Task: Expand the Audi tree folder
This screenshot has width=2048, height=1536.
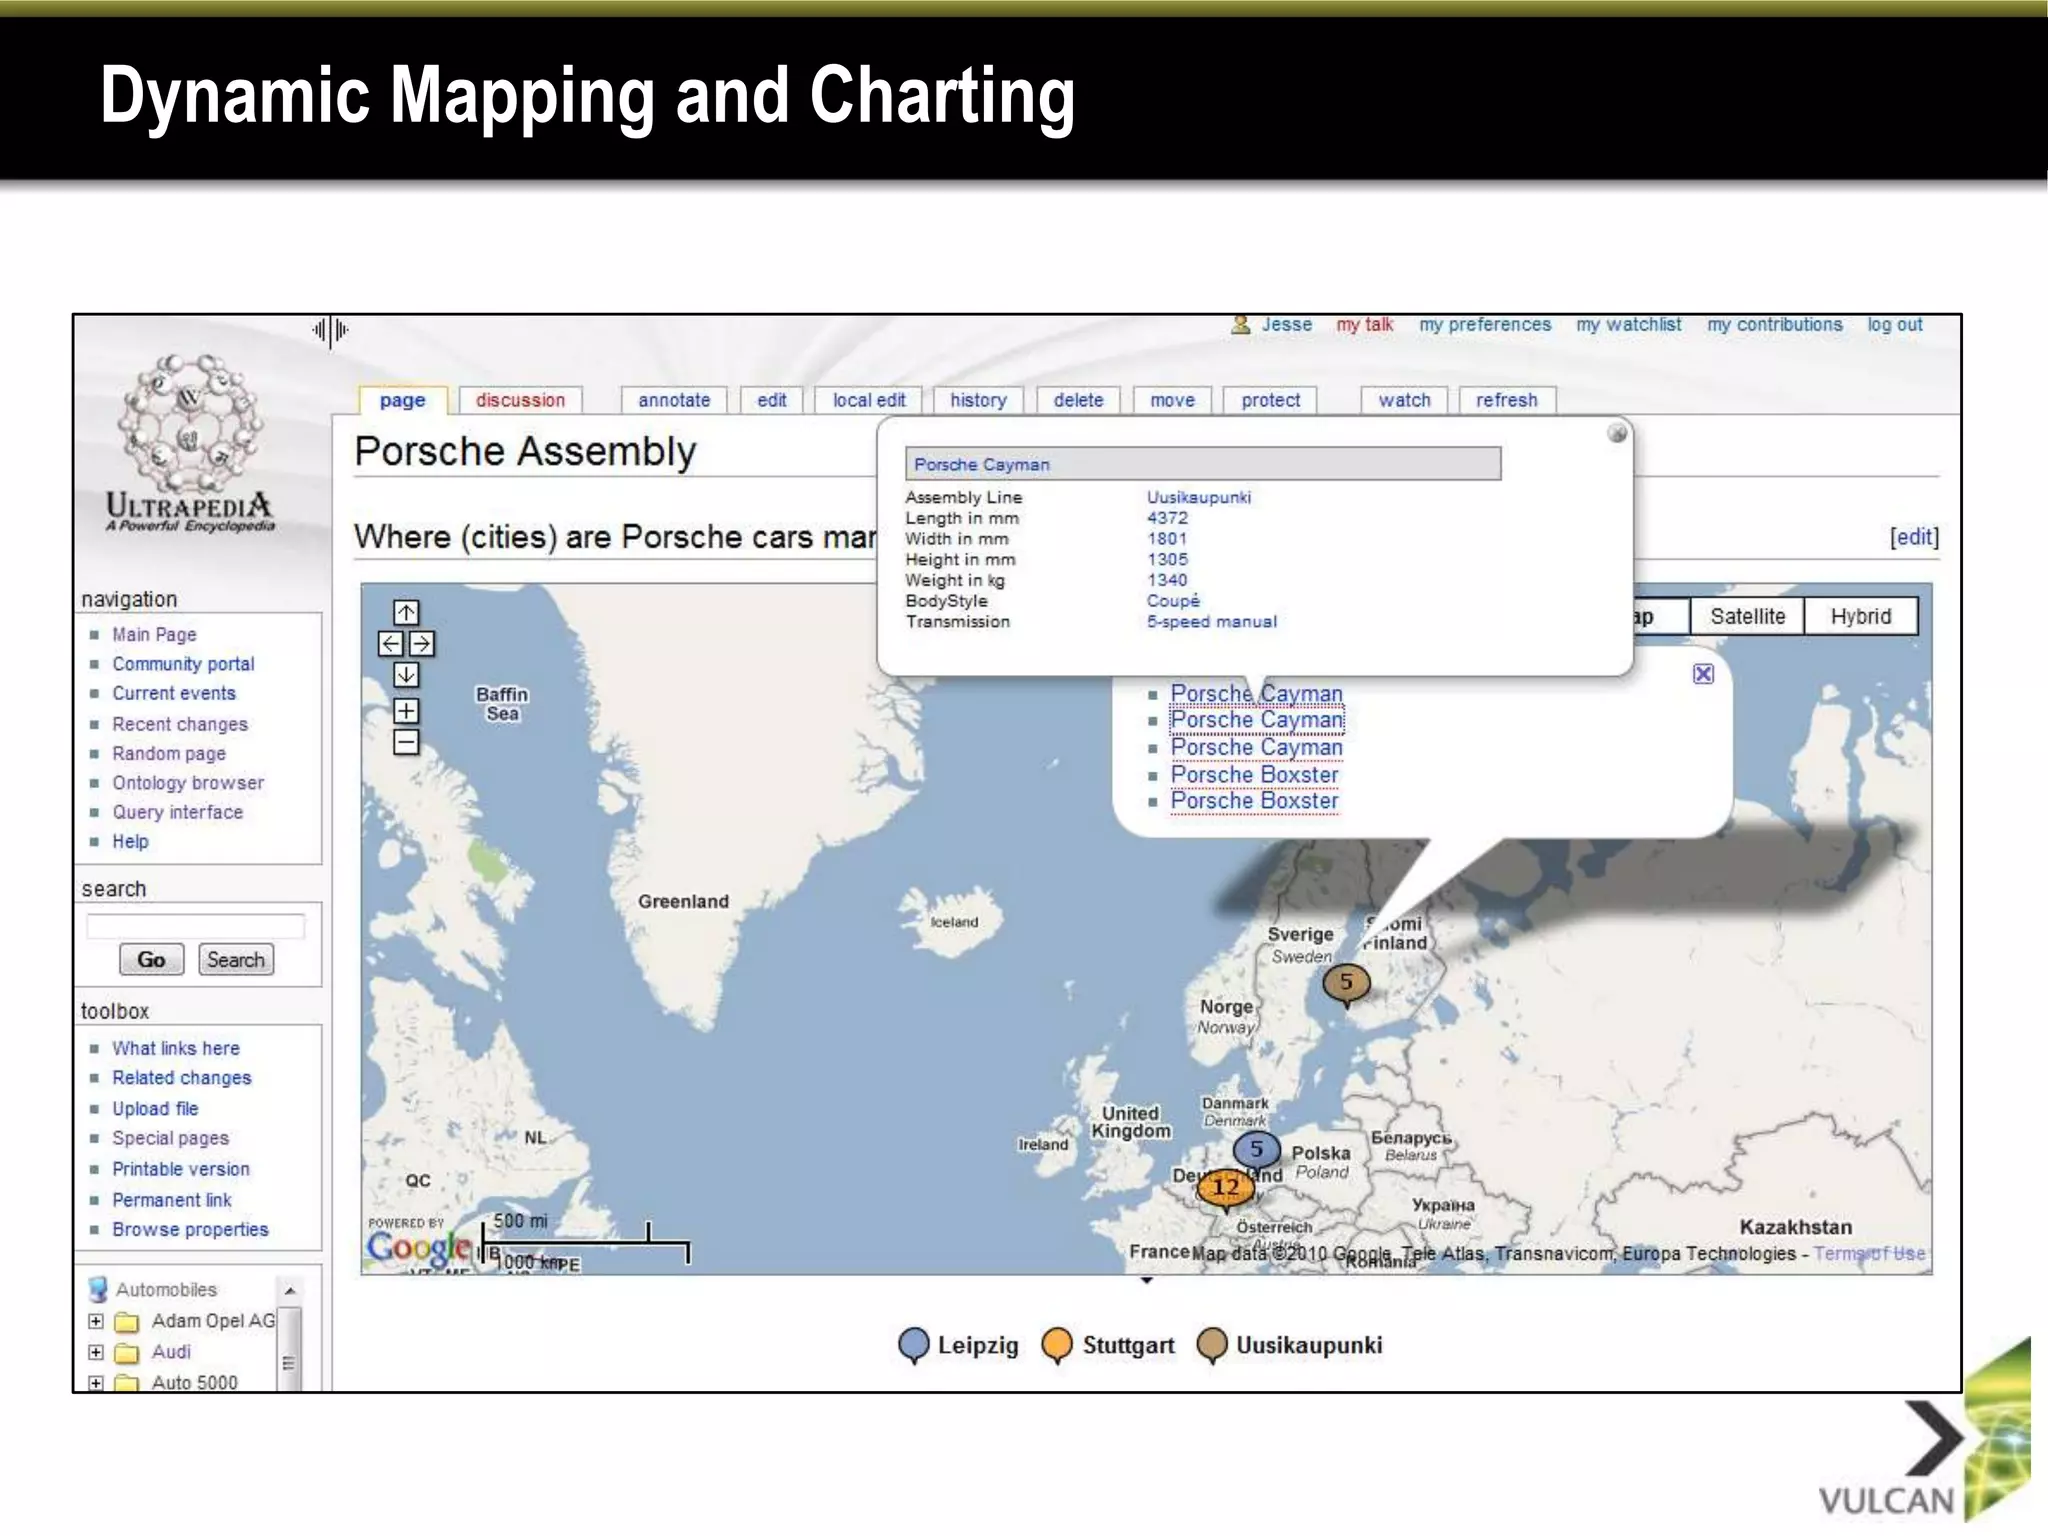Action: tap(96, 1352)
